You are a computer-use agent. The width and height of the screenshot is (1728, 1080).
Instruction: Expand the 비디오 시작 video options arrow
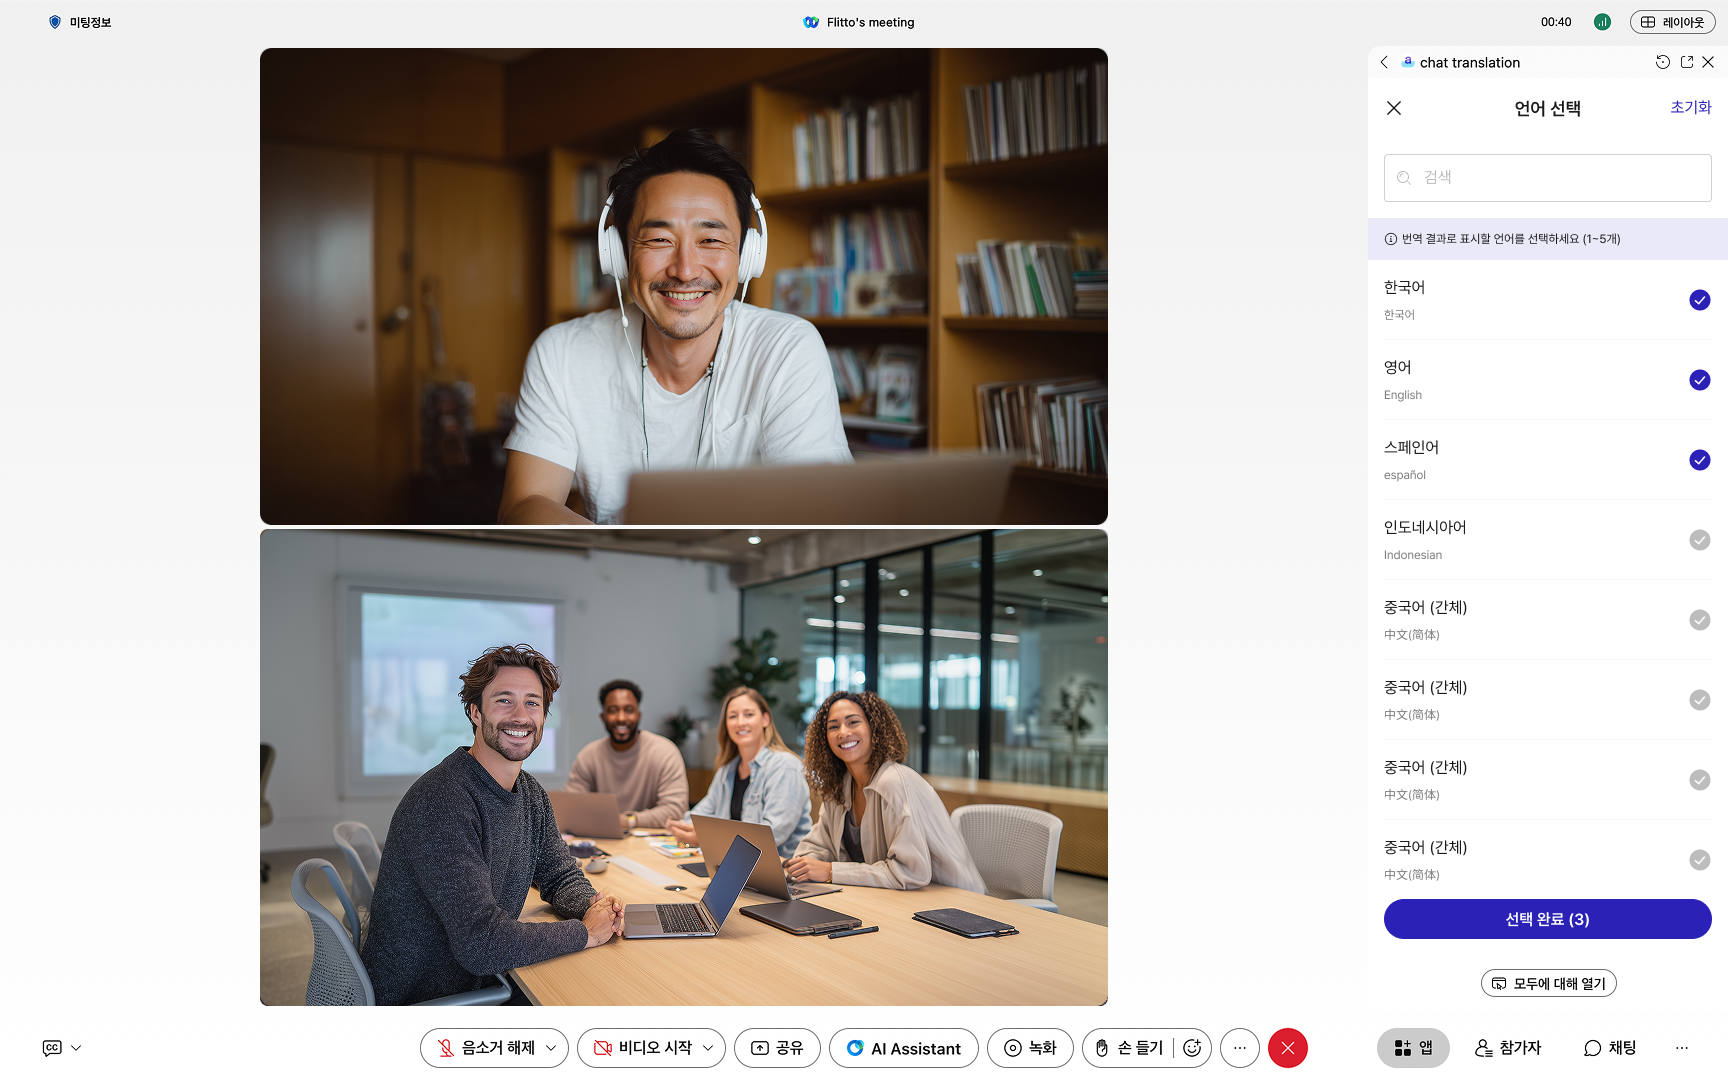[x=708, y=1048]
